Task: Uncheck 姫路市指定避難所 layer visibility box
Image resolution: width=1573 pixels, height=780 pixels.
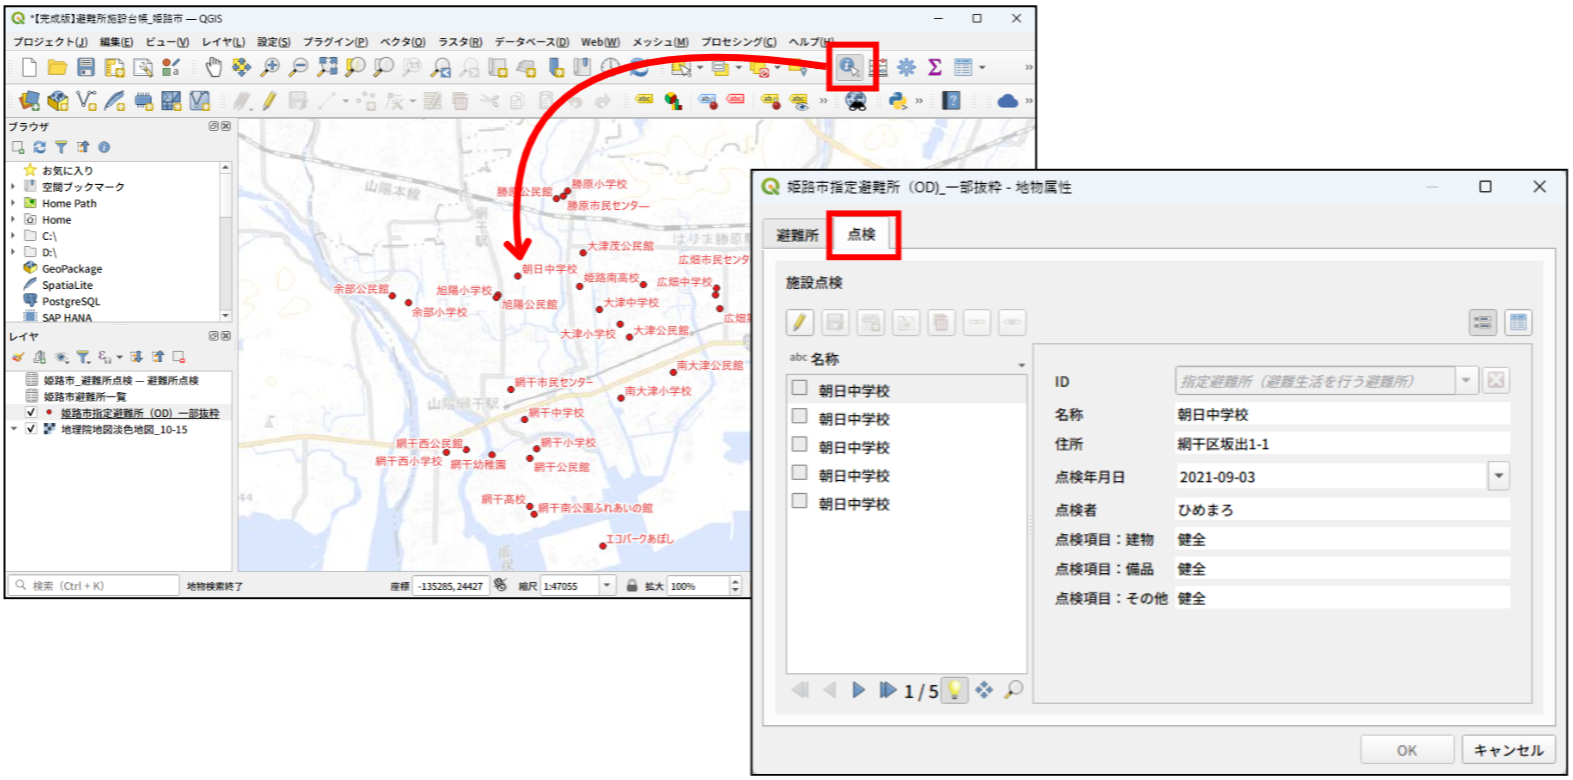Action: click(31, 412)
